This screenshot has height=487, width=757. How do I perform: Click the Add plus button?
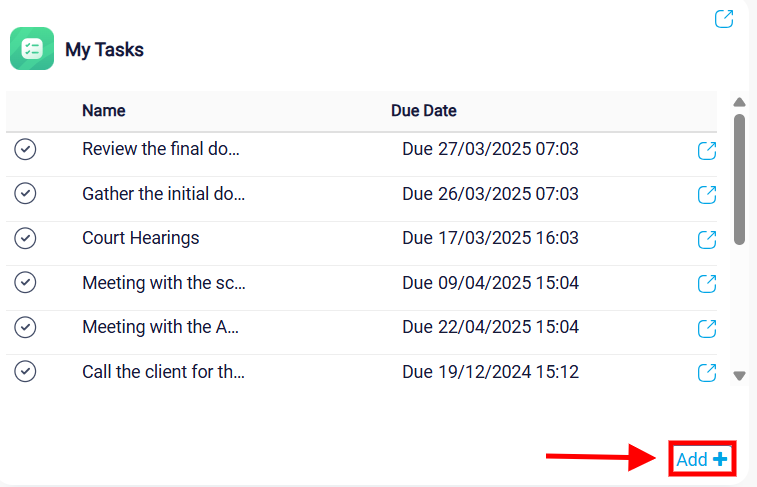coord(702,459)
